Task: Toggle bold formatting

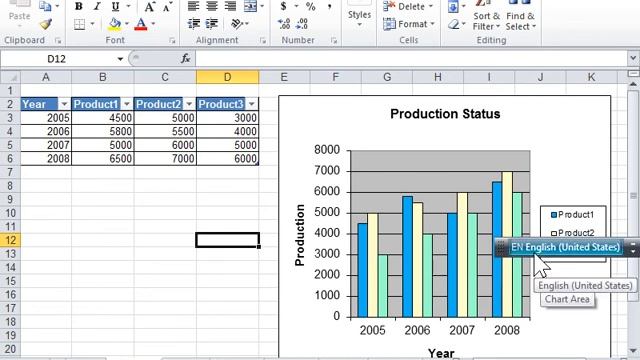Action: coord(79,6)
